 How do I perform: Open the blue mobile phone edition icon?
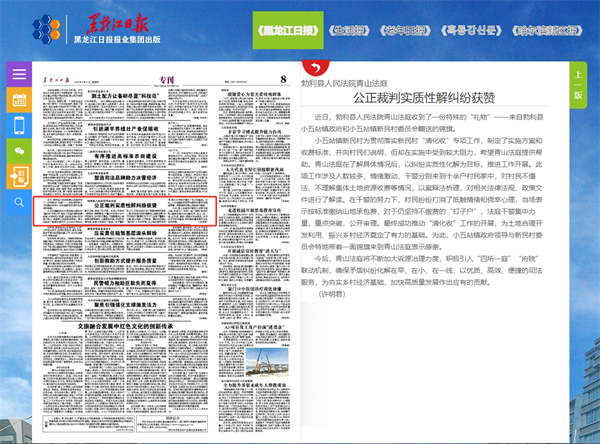pyautogui.click(x=19, y=125)
